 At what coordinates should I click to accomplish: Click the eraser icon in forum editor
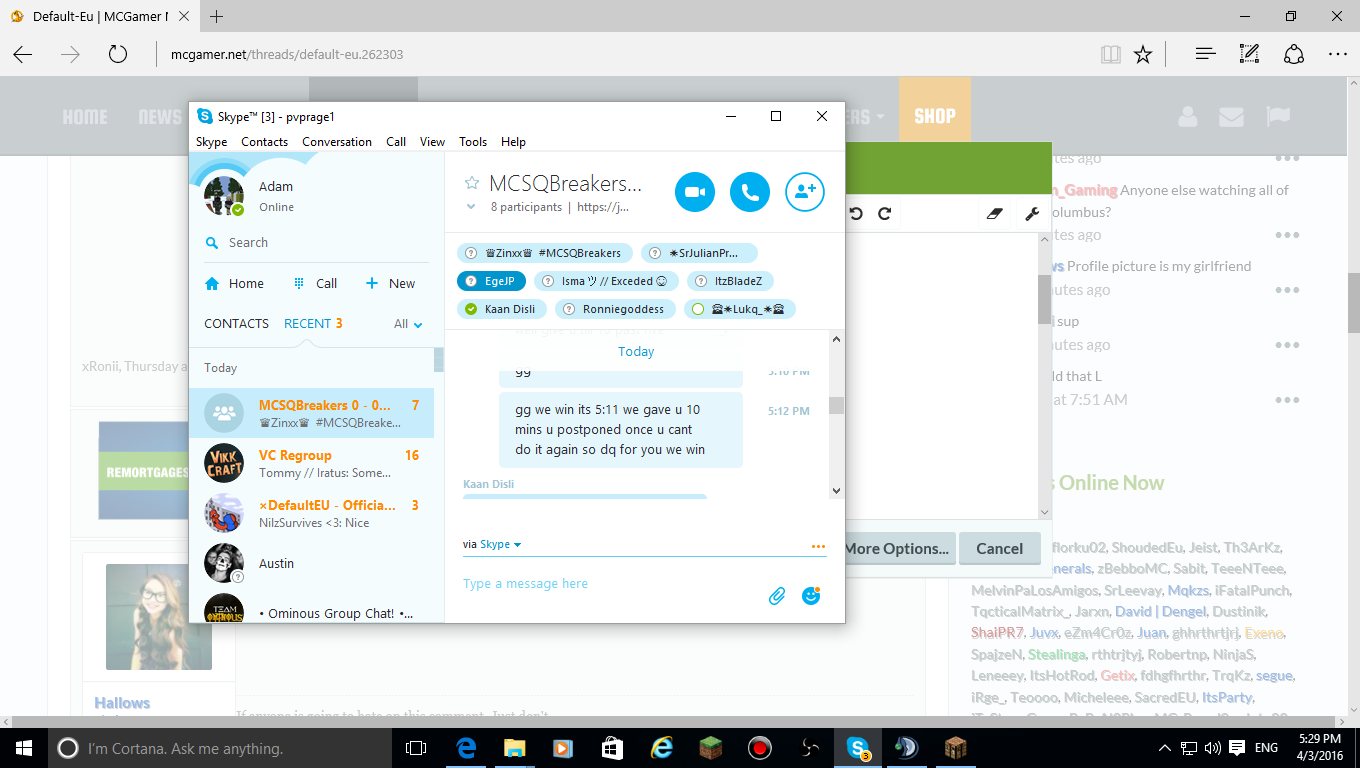click(x=994, y=214)
